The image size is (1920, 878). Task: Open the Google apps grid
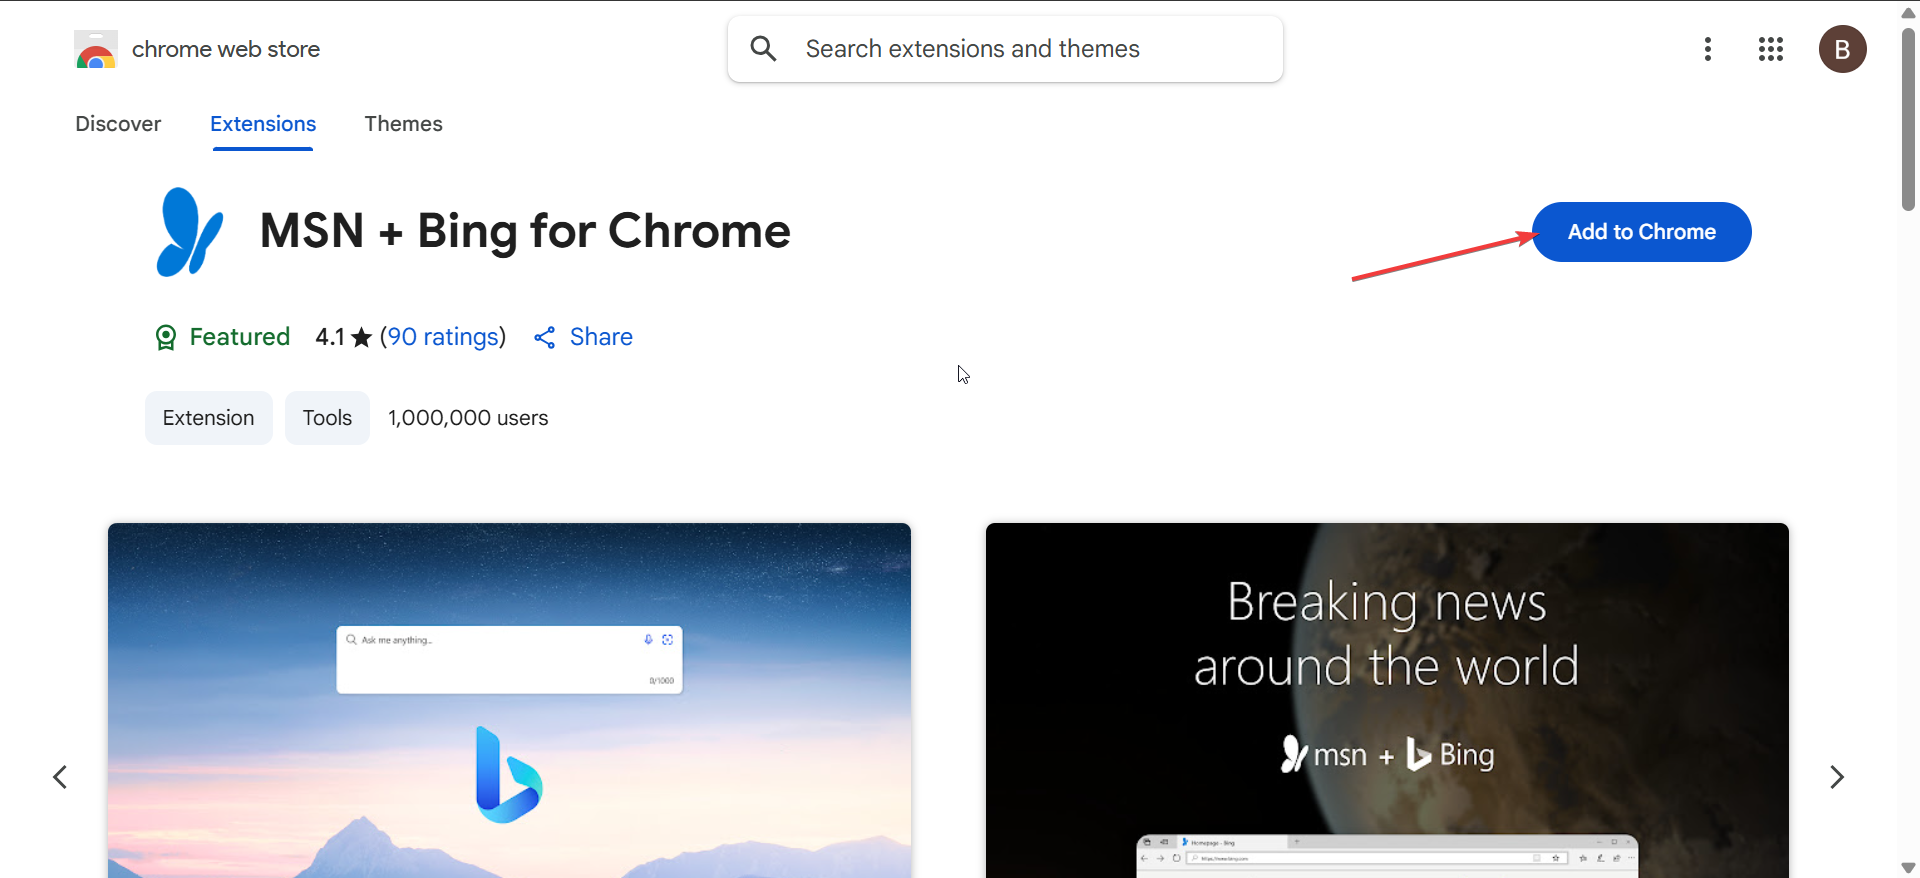[x=1771, y=49]
